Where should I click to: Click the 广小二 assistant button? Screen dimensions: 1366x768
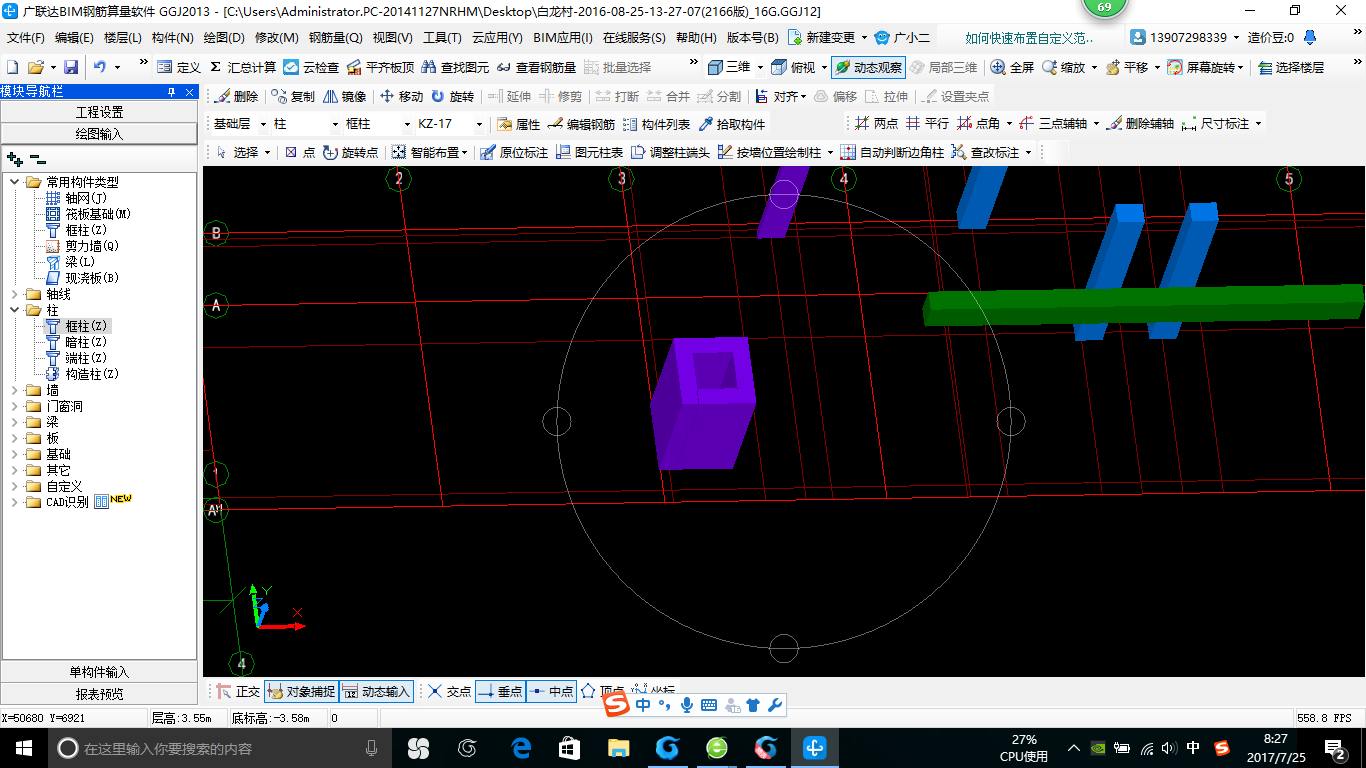pyautogui.click(x=902, y=37)
